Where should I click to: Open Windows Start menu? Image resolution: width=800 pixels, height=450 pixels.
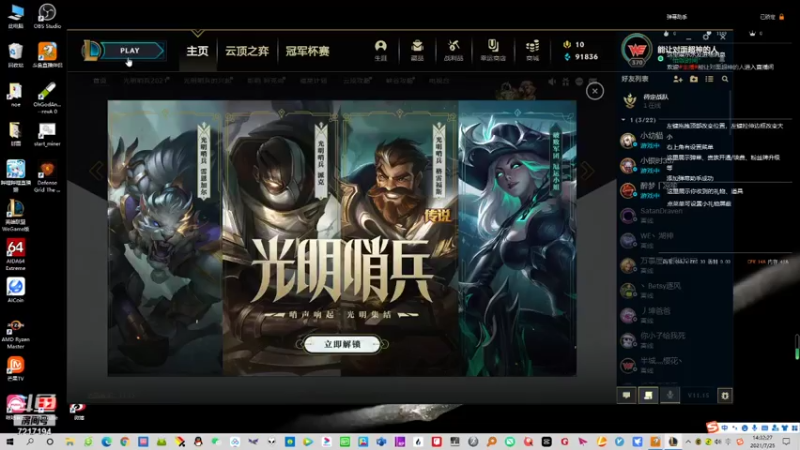tap(10, 442)
